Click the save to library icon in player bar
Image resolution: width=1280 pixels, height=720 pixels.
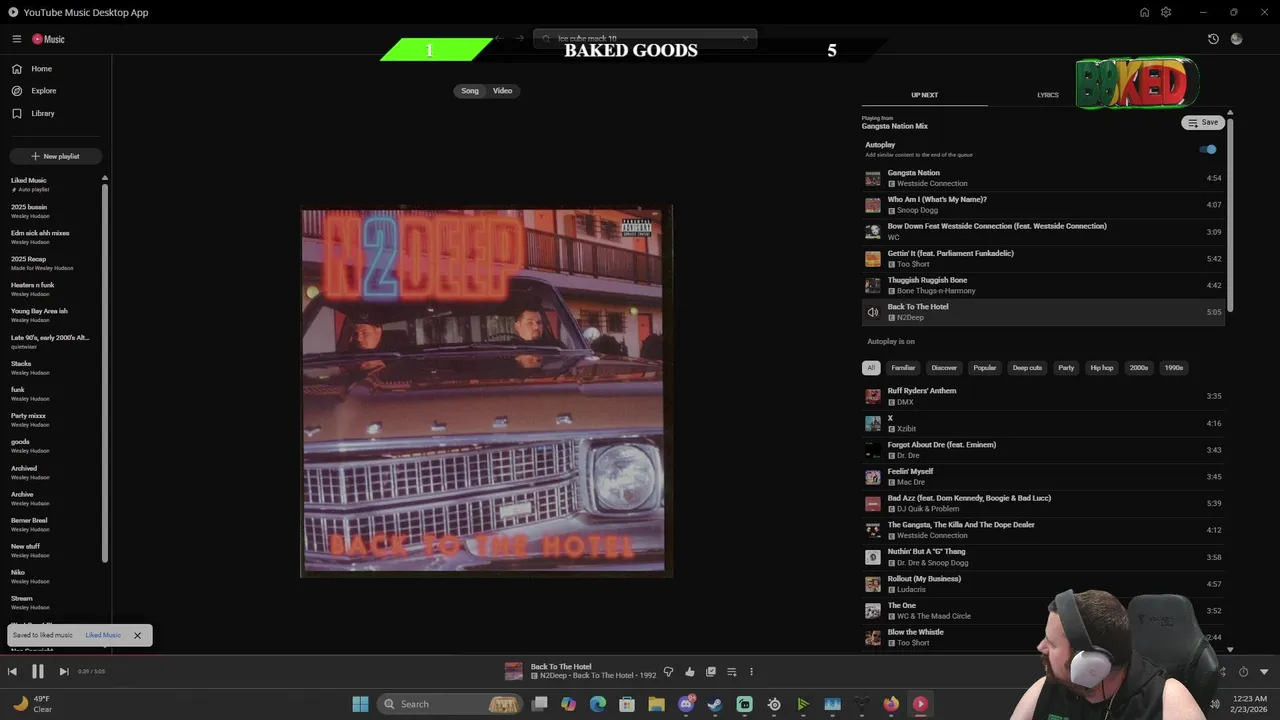[x=711, y=672]
